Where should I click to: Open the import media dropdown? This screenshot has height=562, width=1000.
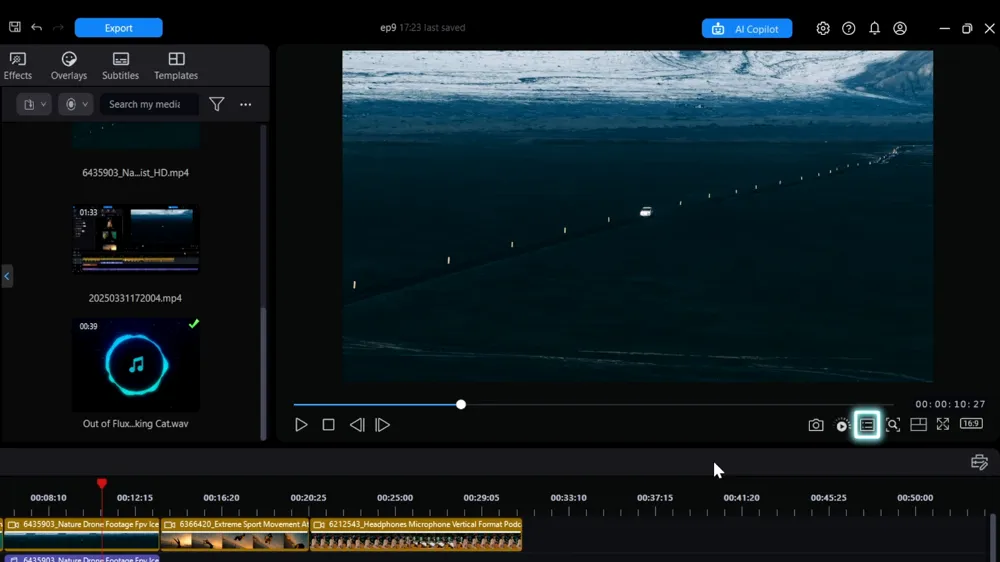click(34, 104)
